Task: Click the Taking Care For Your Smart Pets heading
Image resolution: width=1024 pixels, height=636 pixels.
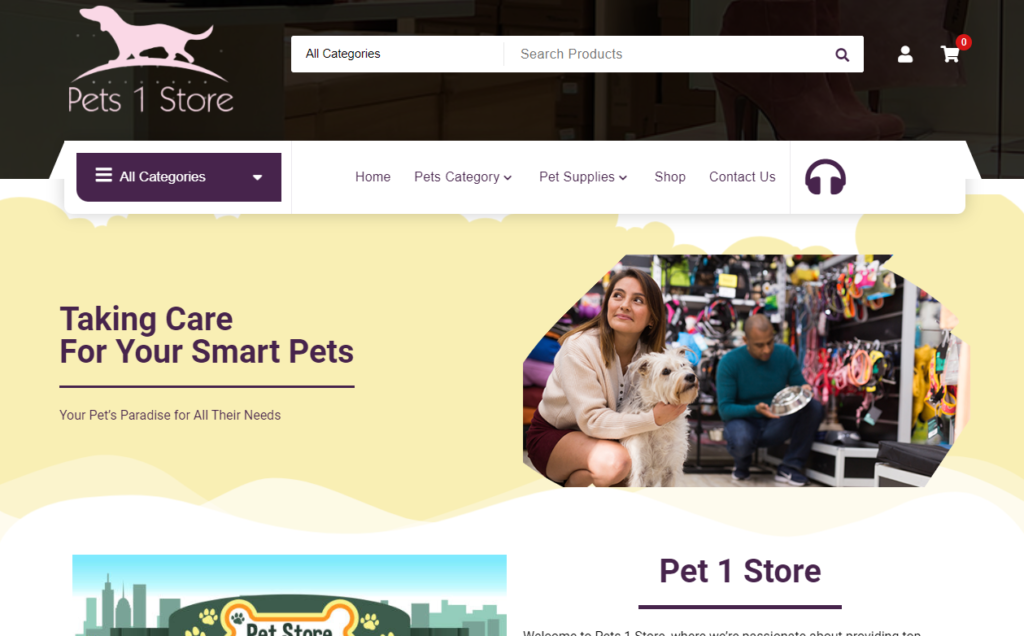Action: [206, 336]
